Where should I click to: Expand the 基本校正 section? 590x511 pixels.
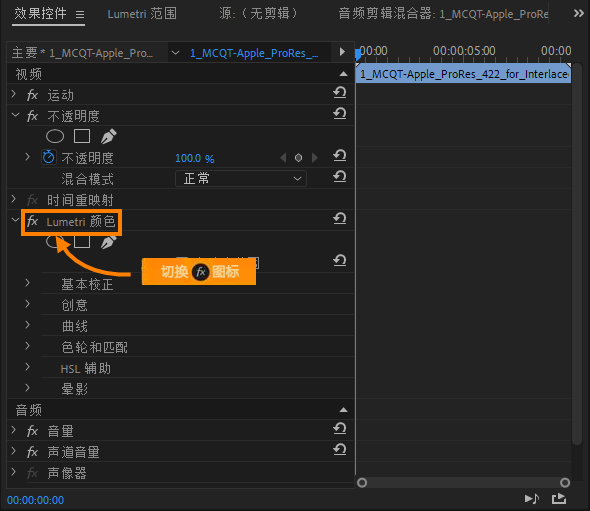(x=27, y=283)
